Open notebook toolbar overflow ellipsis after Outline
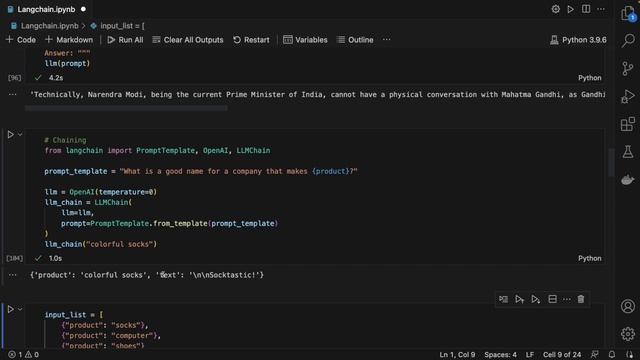 click(386, 40)
